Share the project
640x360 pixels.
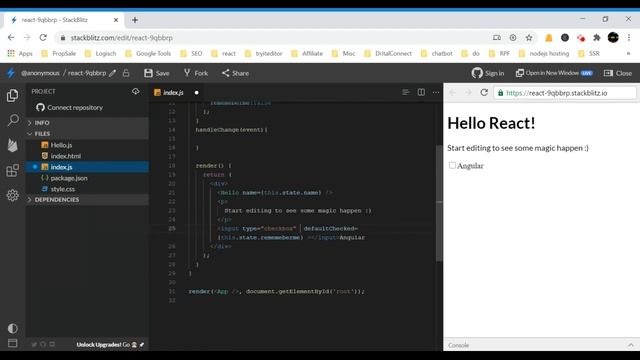236,73
